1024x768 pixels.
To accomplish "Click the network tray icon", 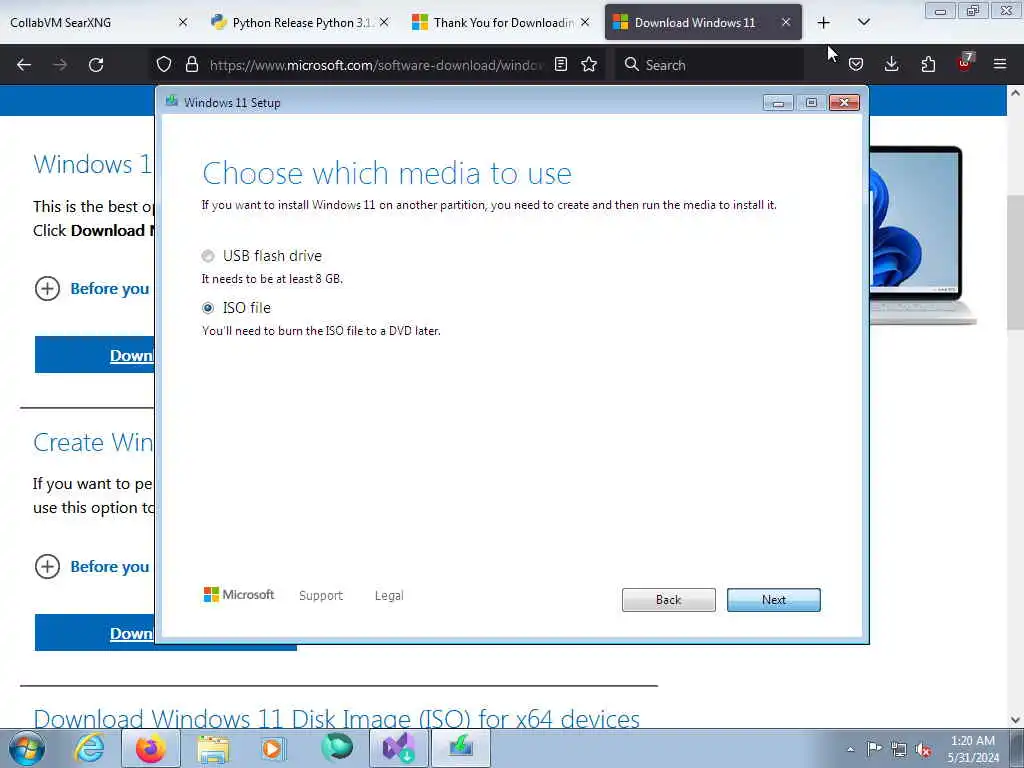I will 899,749.
